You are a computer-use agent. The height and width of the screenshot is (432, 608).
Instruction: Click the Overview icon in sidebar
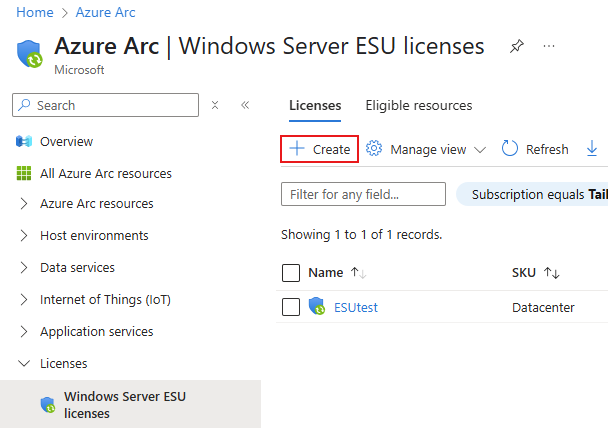[25, 142]
